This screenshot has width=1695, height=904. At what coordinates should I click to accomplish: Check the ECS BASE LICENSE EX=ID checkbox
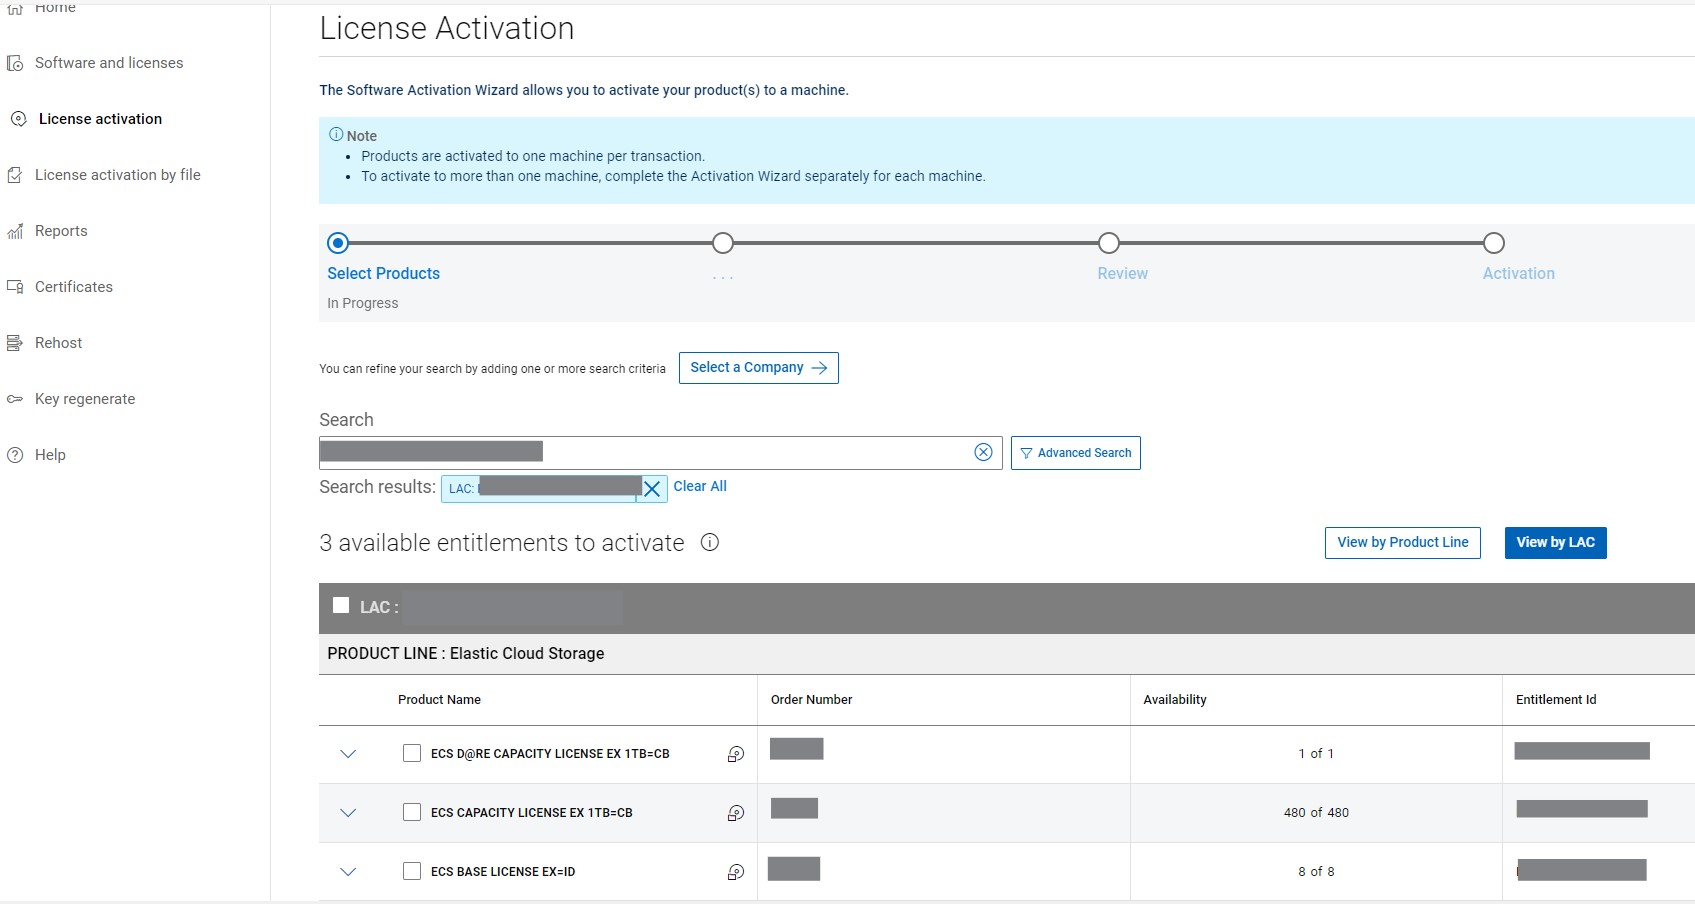[x=411, y=871]
